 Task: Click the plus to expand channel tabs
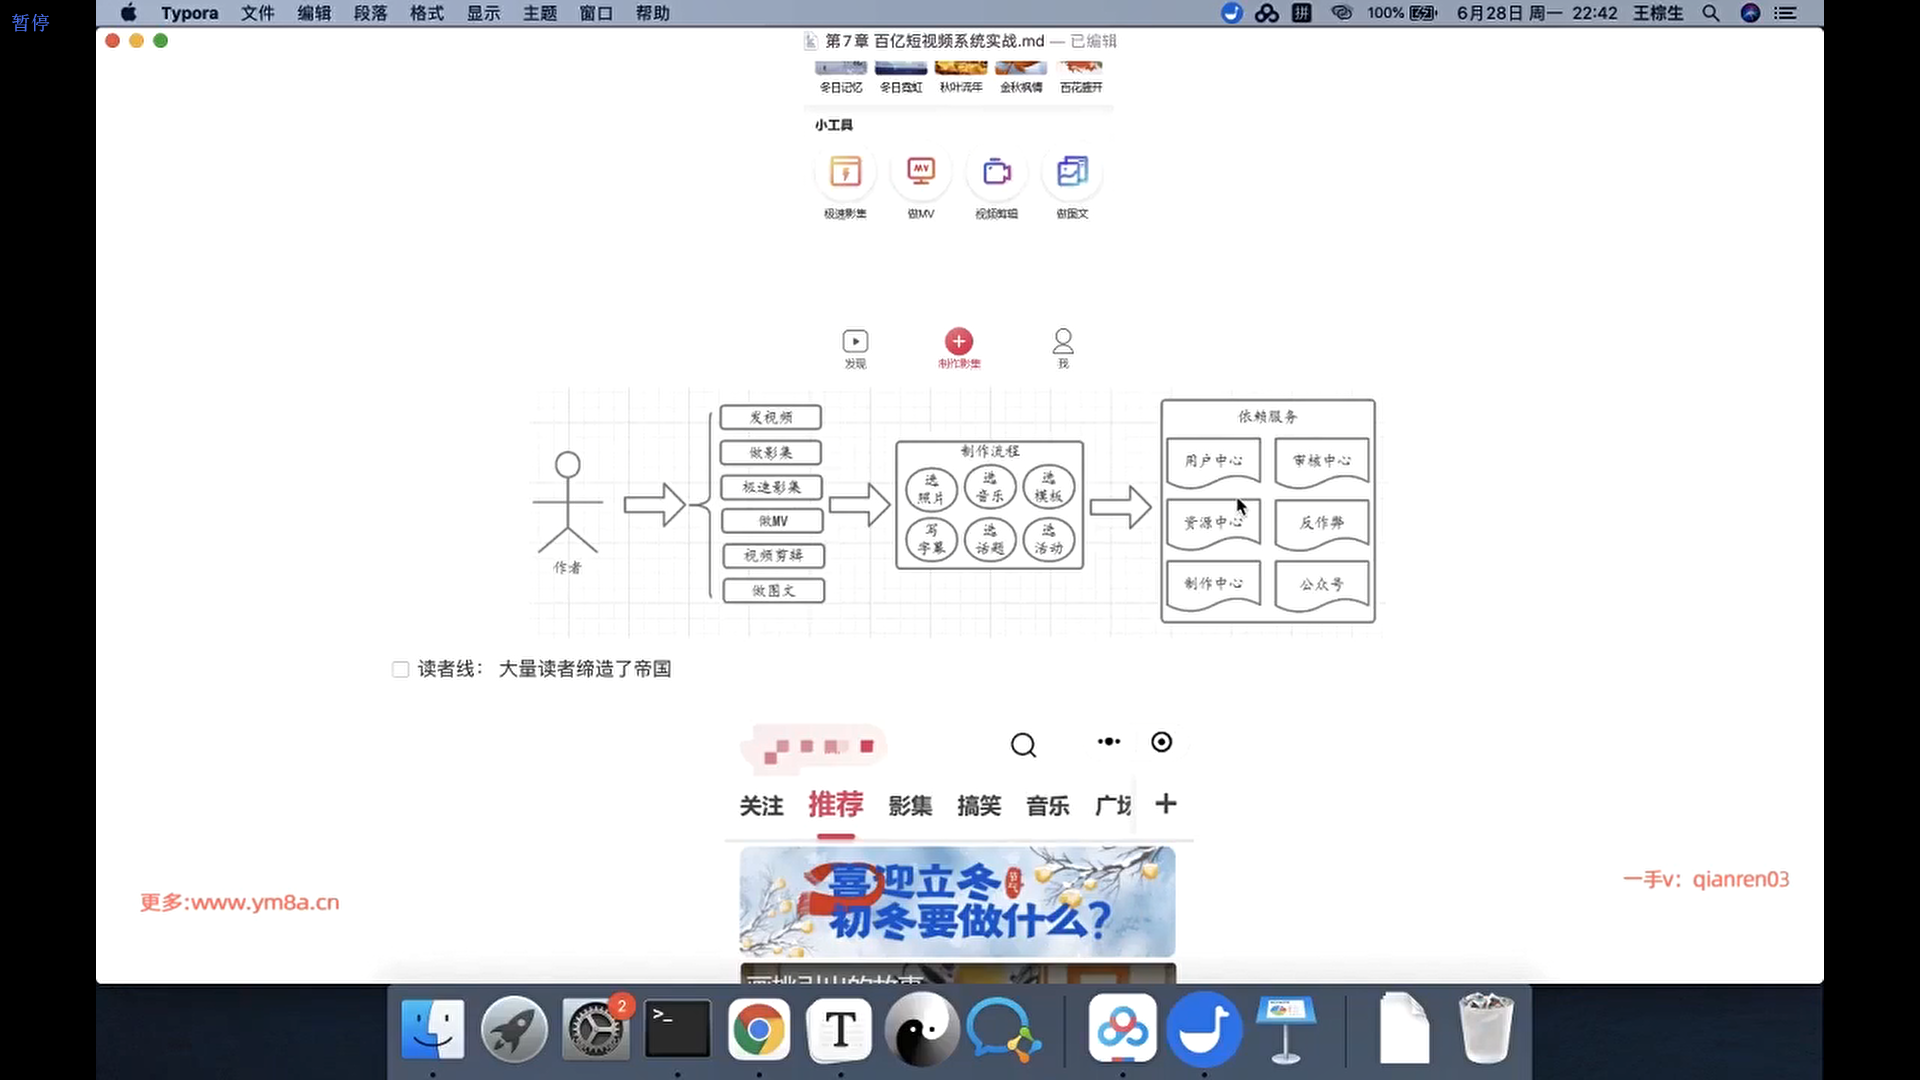(1166, 804)
